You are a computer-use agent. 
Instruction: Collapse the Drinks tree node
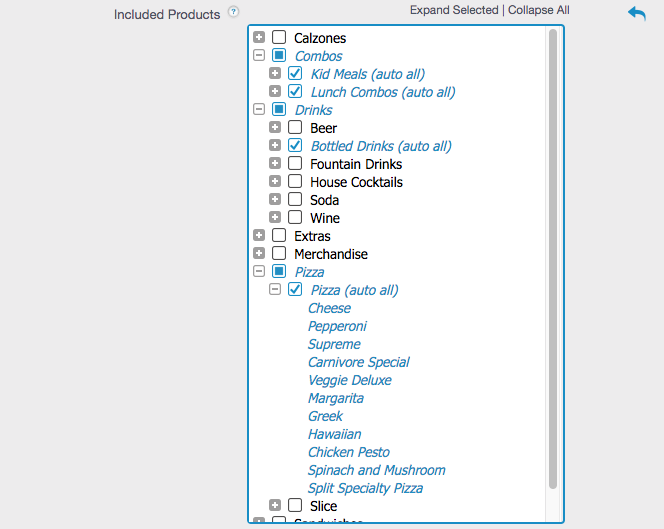(x=259, y=110)
